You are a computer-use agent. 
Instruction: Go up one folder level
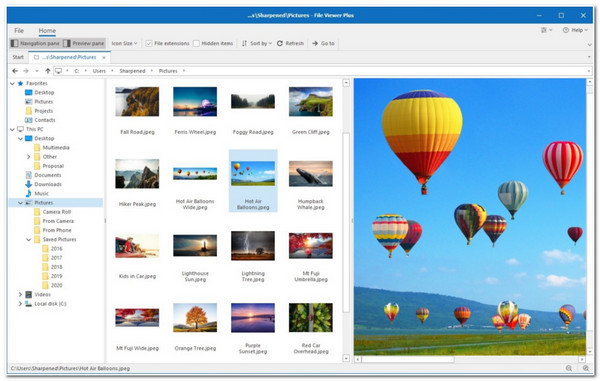(x=47, y=71)
